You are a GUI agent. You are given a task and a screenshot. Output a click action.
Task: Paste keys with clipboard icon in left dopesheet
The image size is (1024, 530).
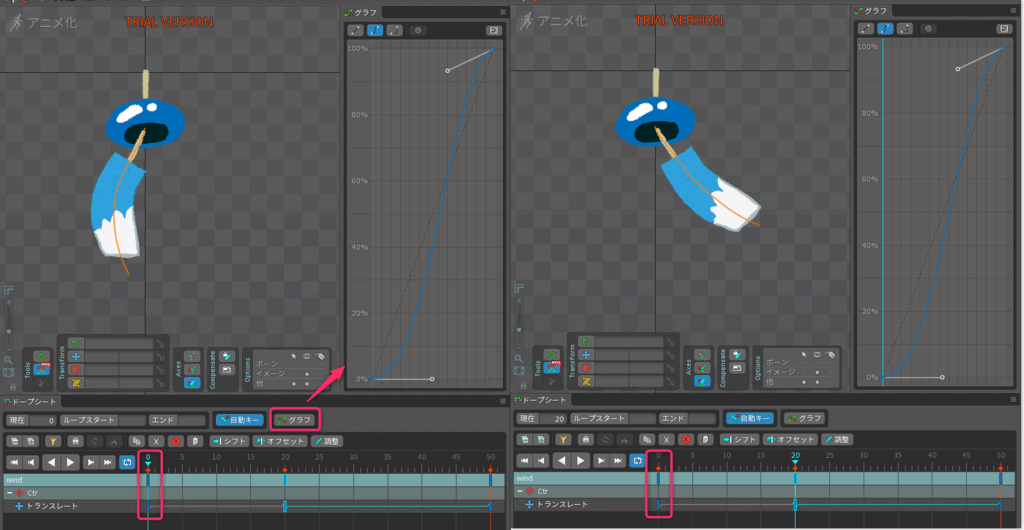point(195,441)
